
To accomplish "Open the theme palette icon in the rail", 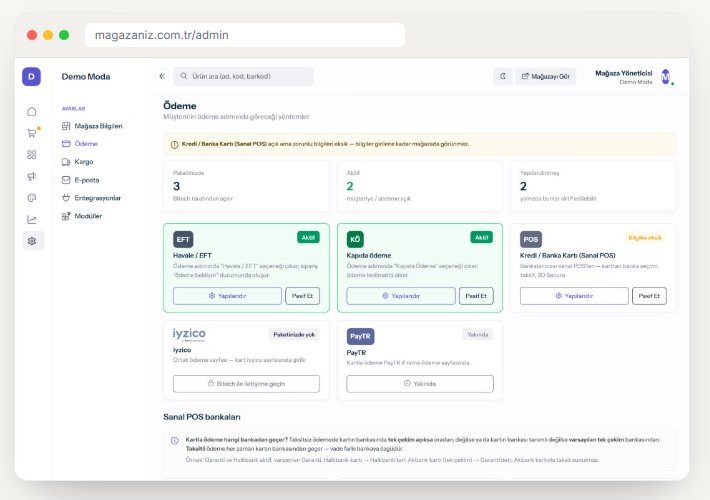I will pos(32,198).
